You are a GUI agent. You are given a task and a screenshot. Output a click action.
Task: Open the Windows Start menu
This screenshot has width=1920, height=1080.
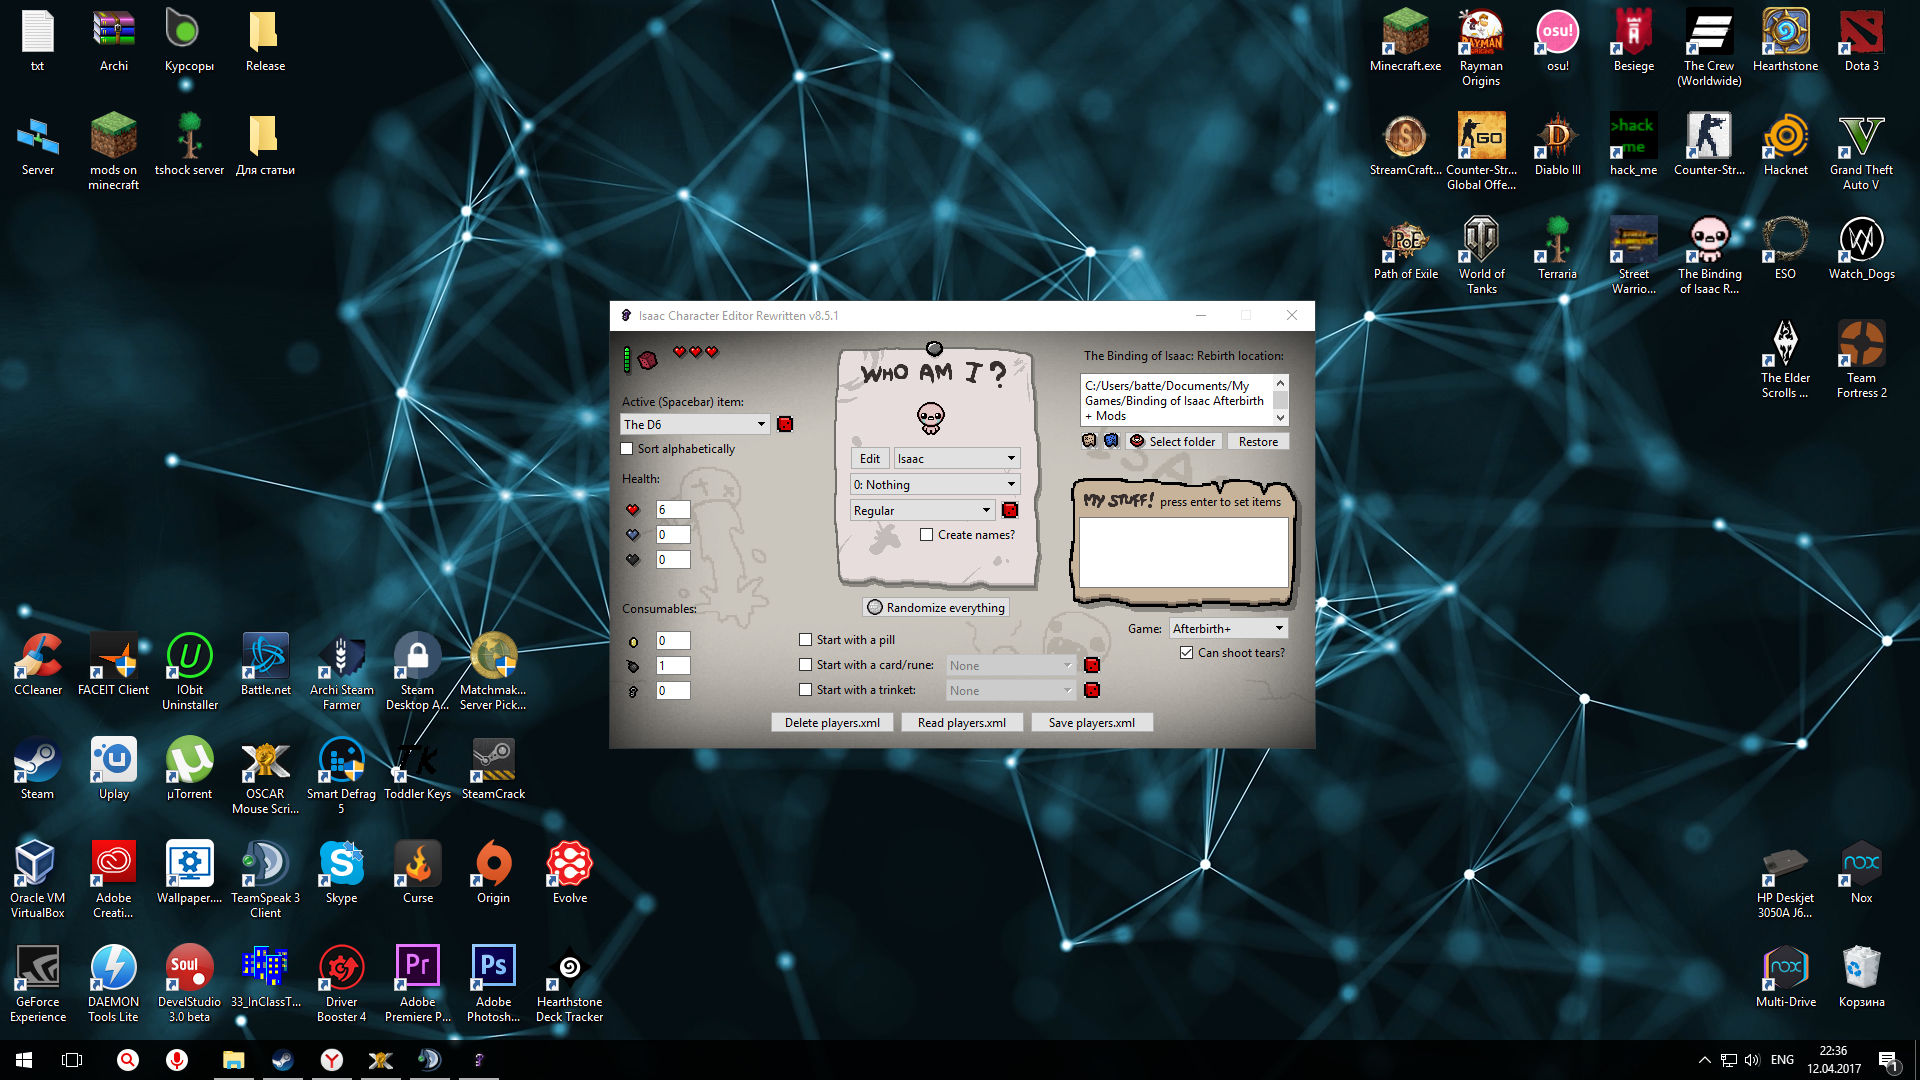[24, 1060]
